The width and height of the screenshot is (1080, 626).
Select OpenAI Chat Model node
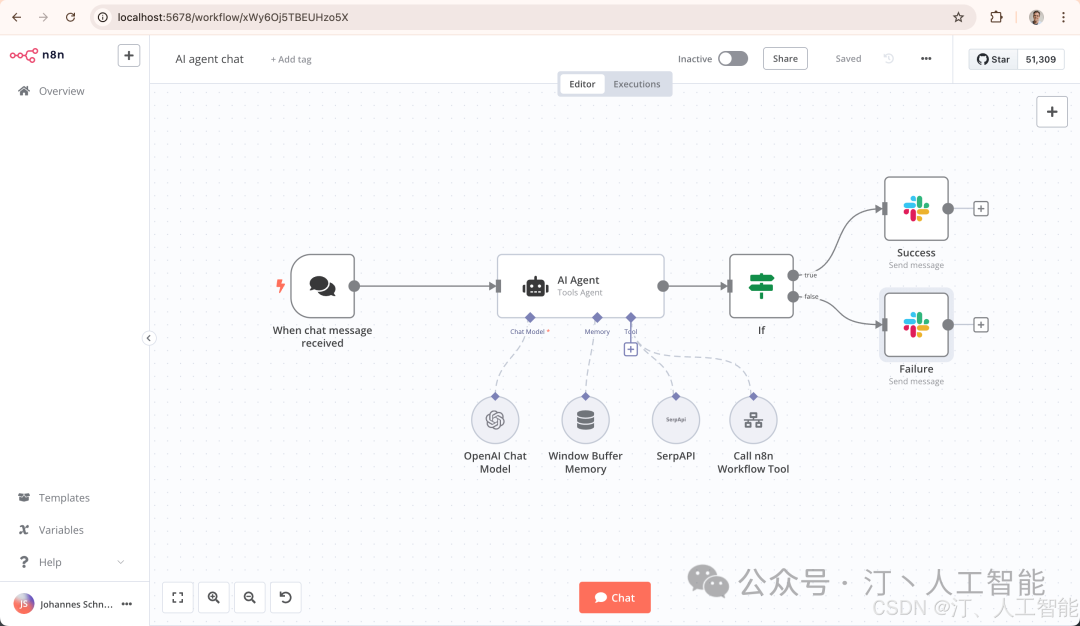click(x=495, y=419)
